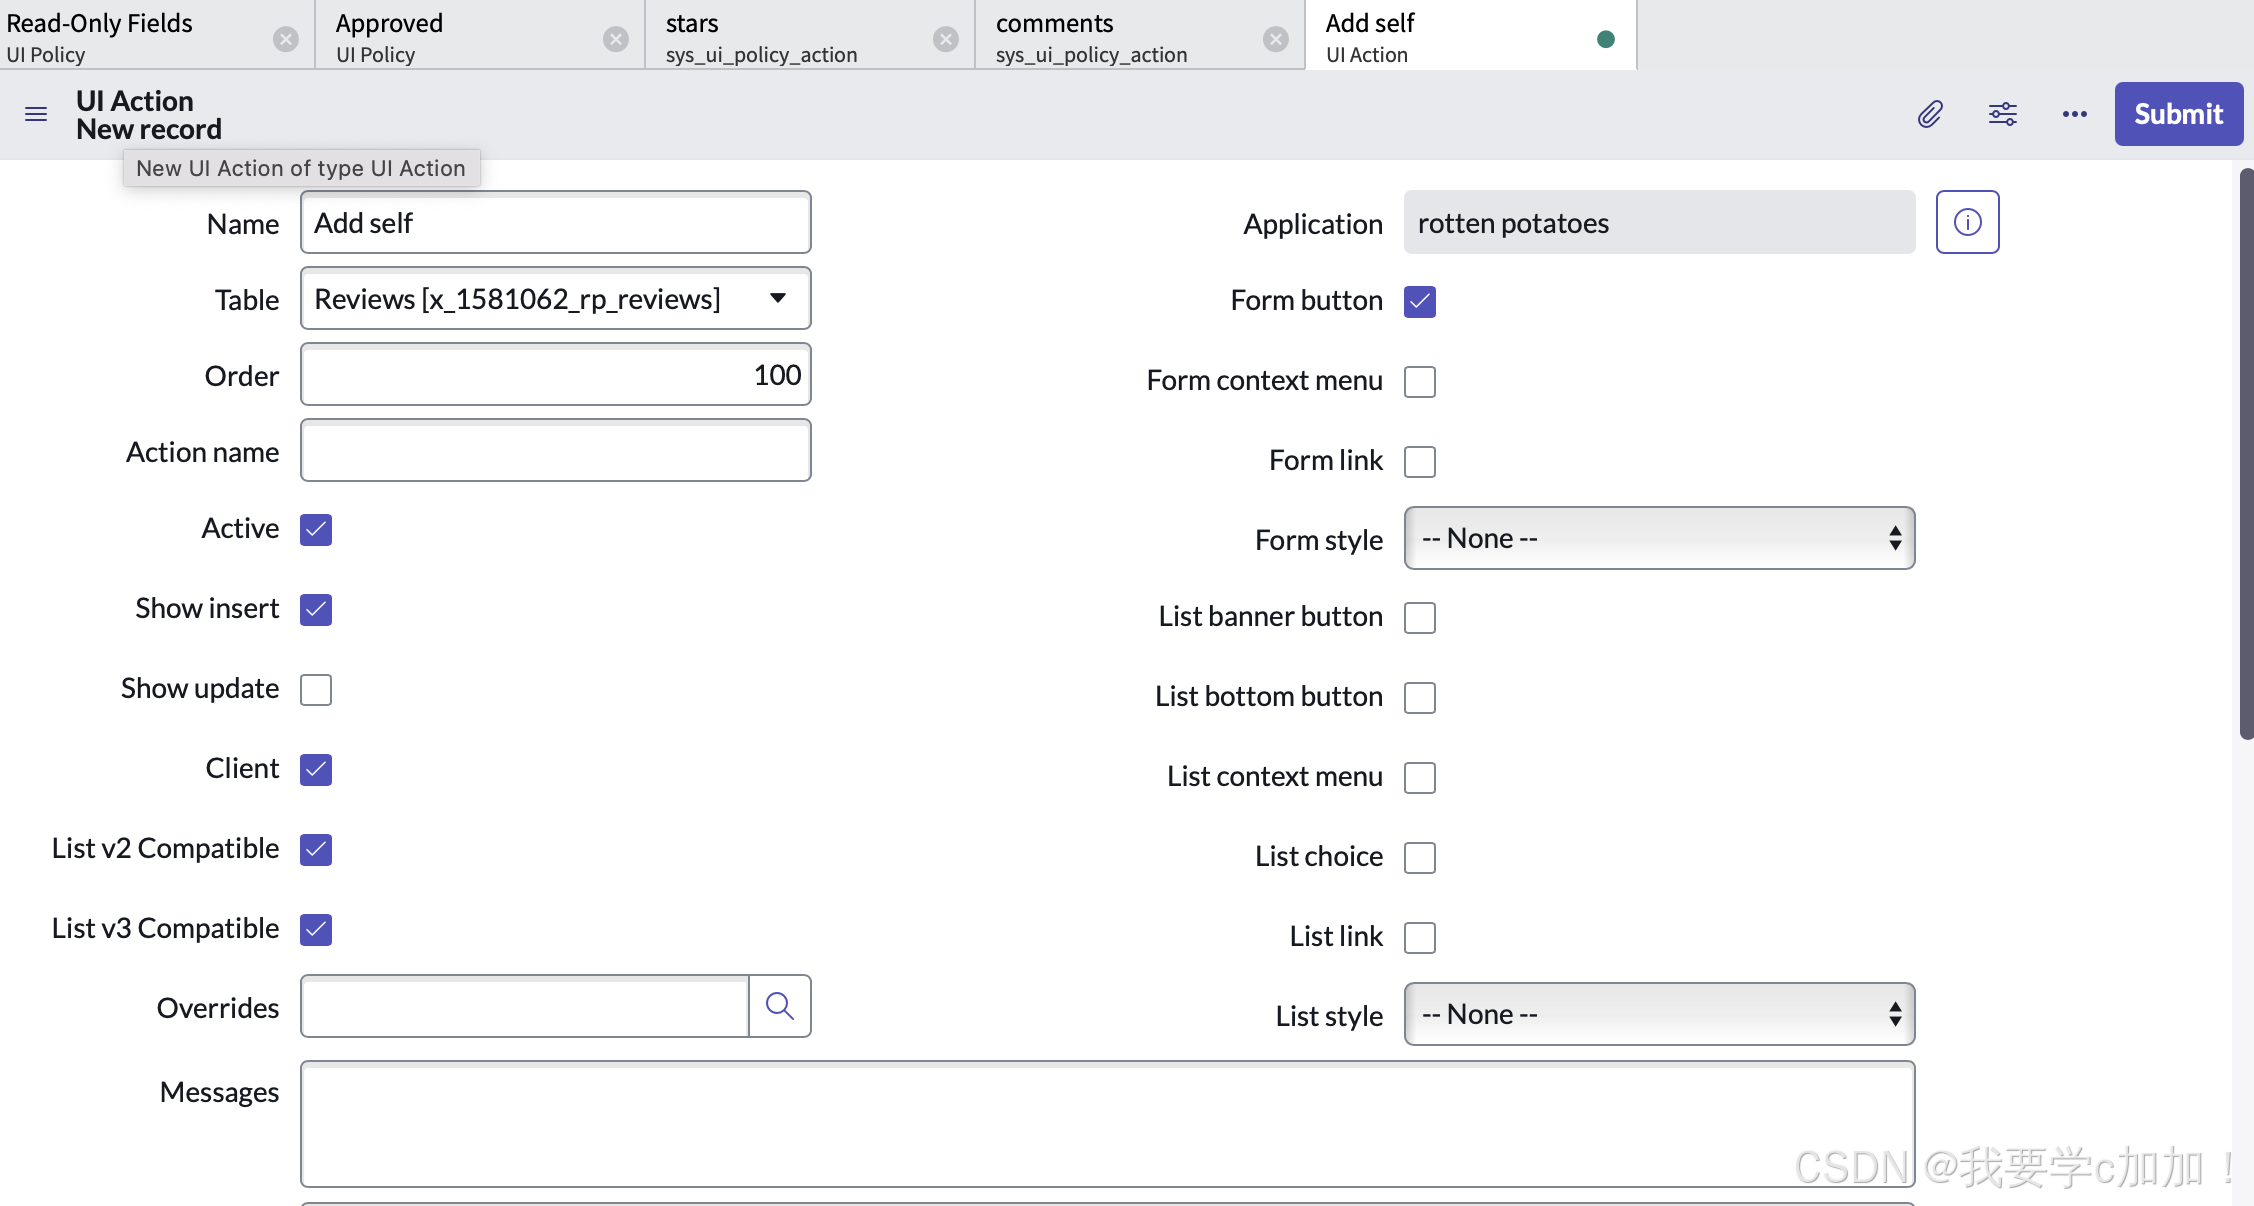Close the stars policy action tab
The image size is (2254, 1206).
tap(945, 39)
